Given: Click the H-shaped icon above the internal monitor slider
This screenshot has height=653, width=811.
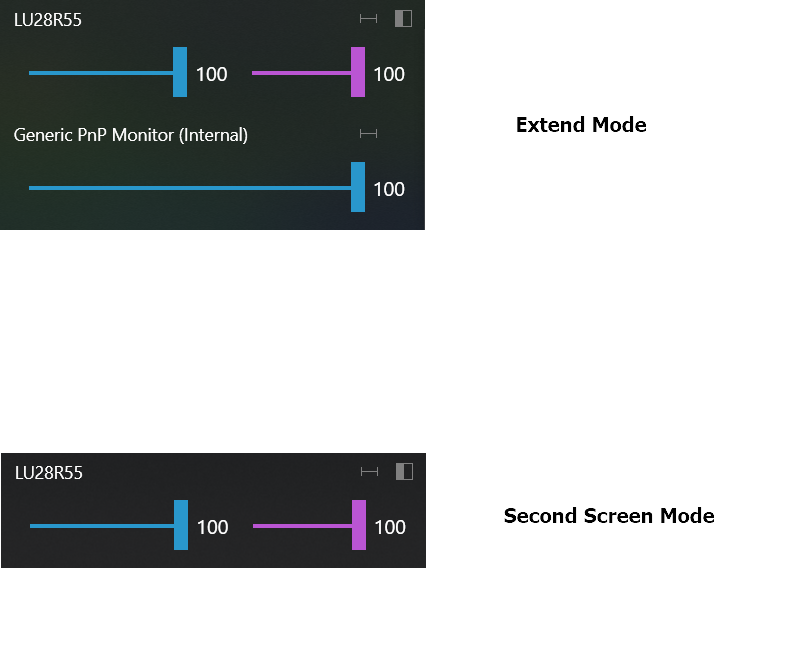Looking at the screenshot, I should [x=367, y=133].
